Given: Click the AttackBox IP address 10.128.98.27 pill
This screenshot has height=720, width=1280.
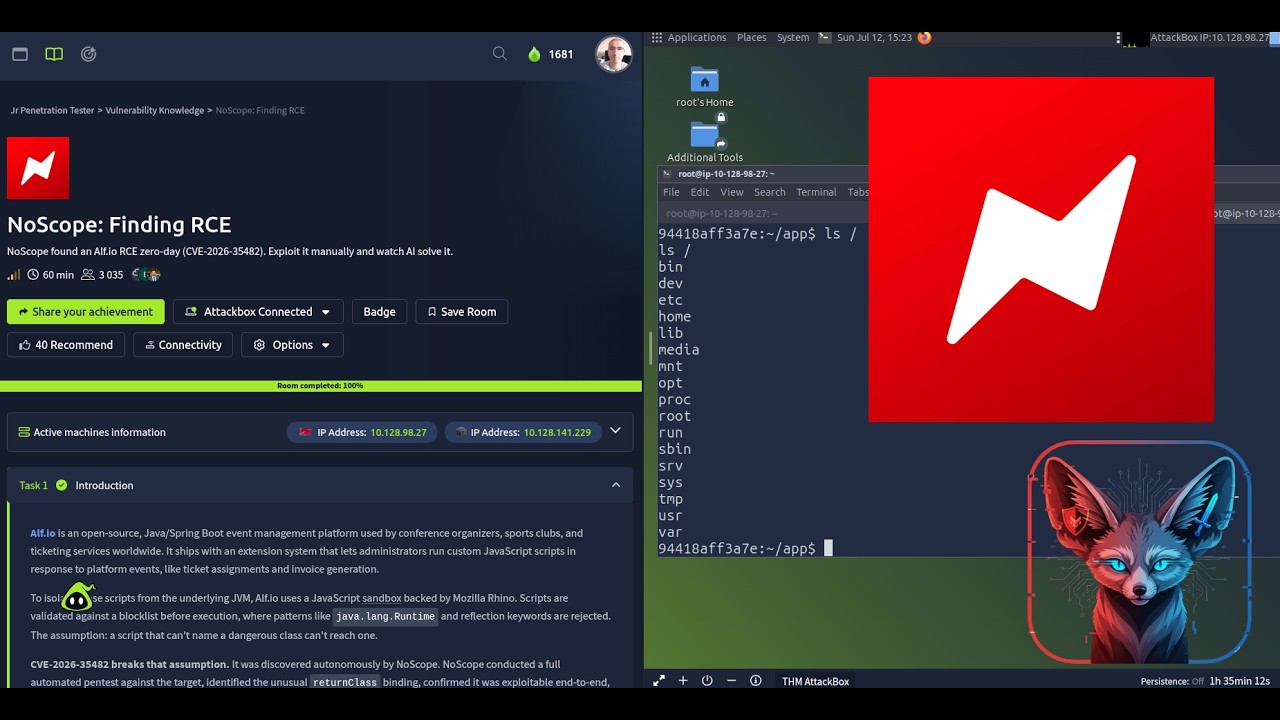Looking at the screenshot, I should coord(362,432).
